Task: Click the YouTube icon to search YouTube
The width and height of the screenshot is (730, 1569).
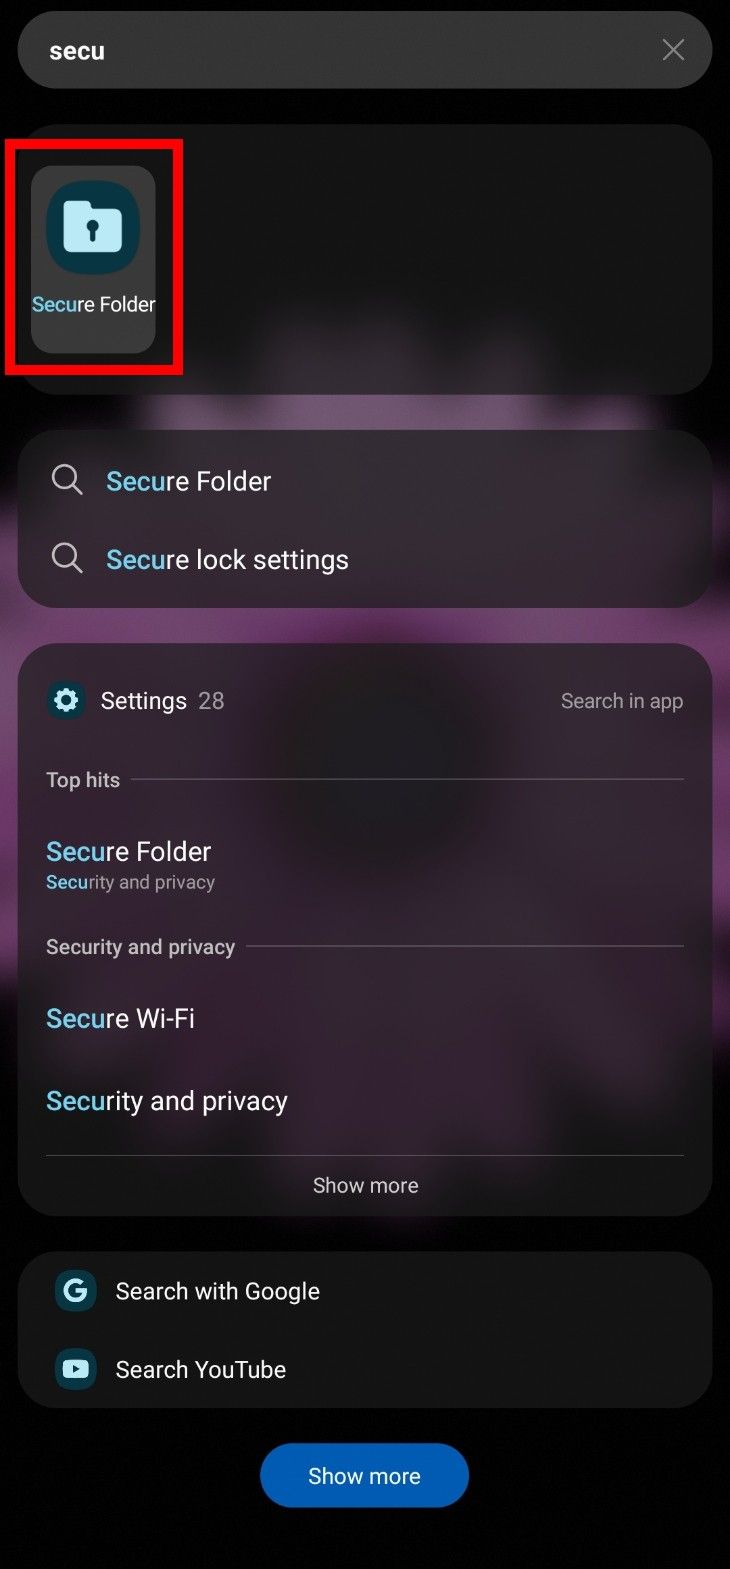Action: [75, 1368]
